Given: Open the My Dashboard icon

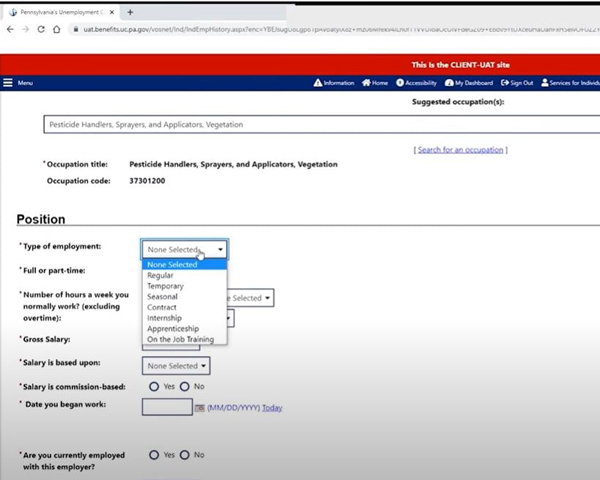Looking at the screenshot, I should (x=449, y=83).
